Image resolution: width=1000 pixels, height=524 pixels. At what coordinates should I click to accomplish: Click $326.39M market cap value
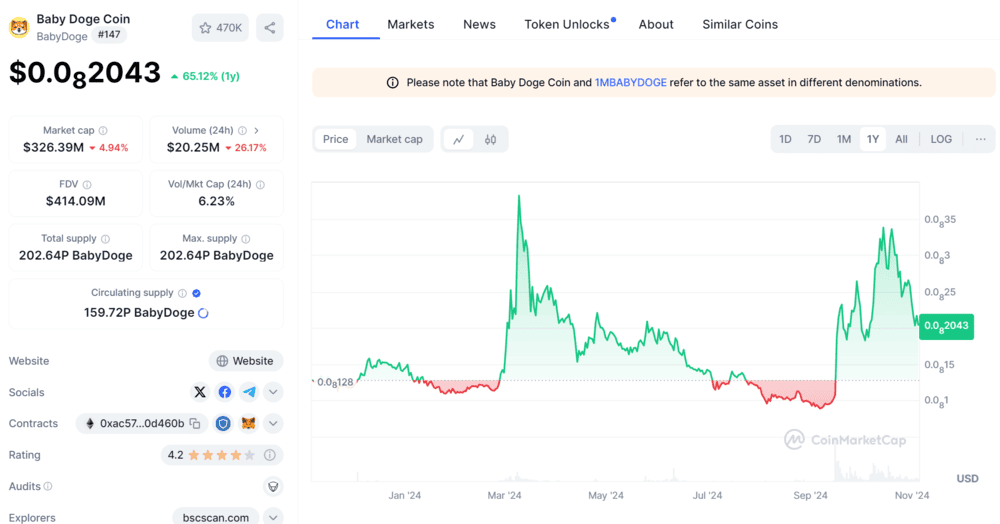(54, 148)
